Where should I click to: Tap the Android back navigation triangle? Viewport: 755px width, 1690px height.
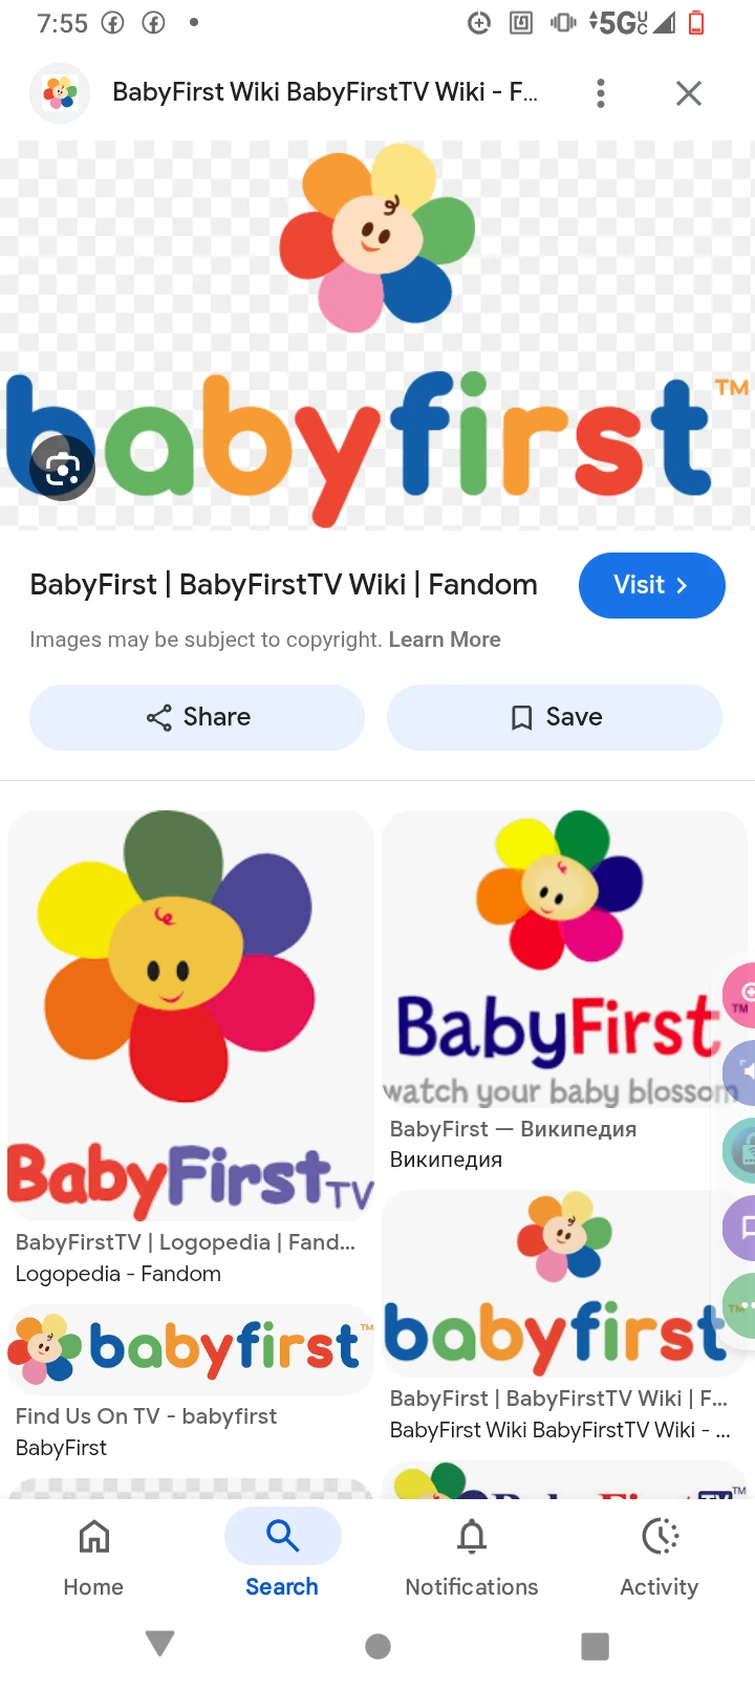[160, 1644]
